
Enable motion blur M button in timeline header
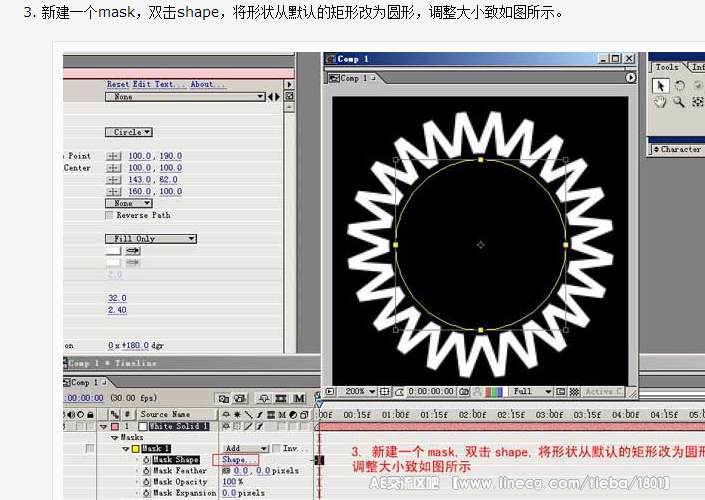[299, 398]
